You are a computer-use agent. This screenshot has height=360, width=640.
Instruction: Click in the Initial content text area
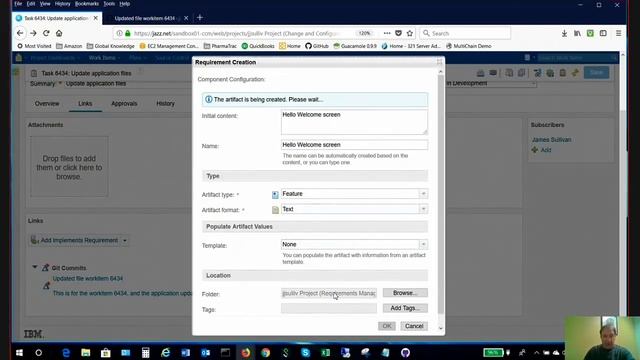point(354,122)
